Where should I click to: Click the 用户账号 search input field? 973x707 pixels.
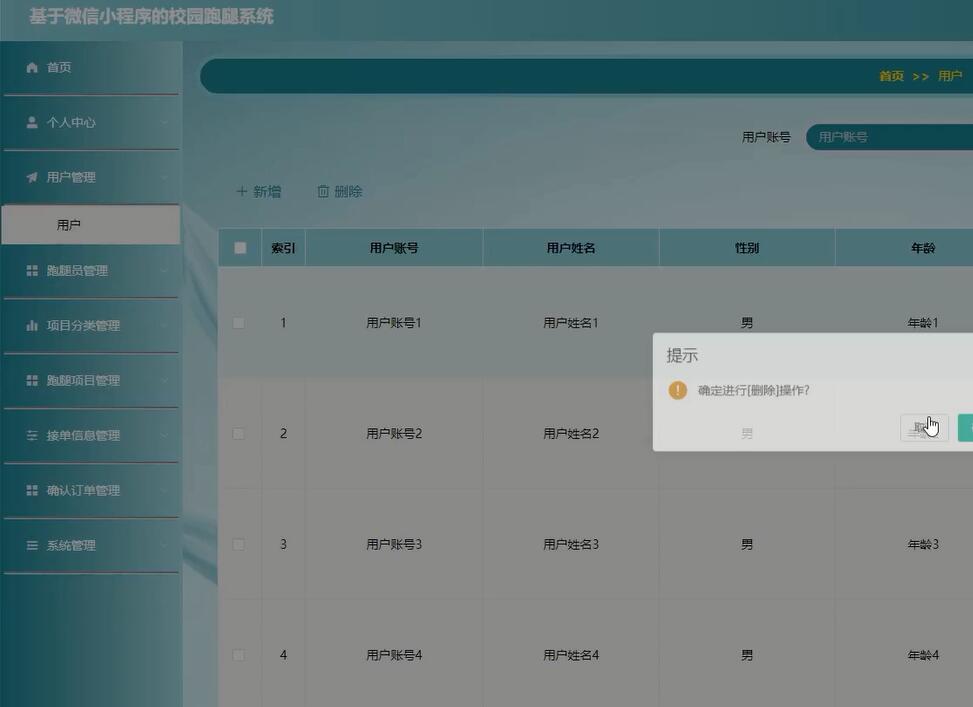890,136
